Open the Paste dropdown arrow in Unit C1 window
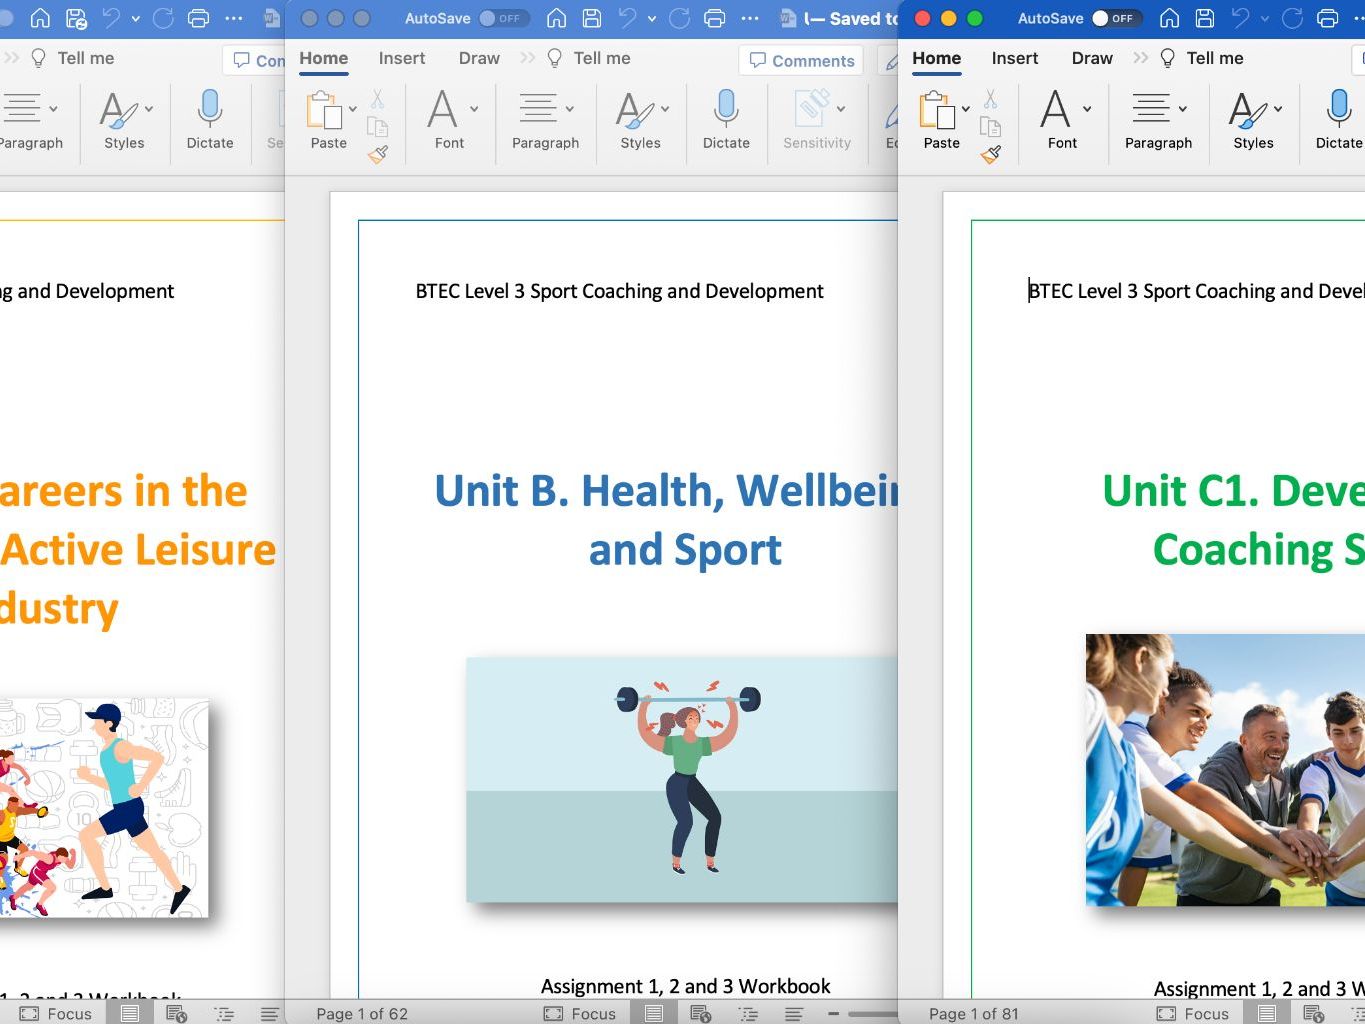Viewport: 1365px width, 1024px height. coord(966,109)
